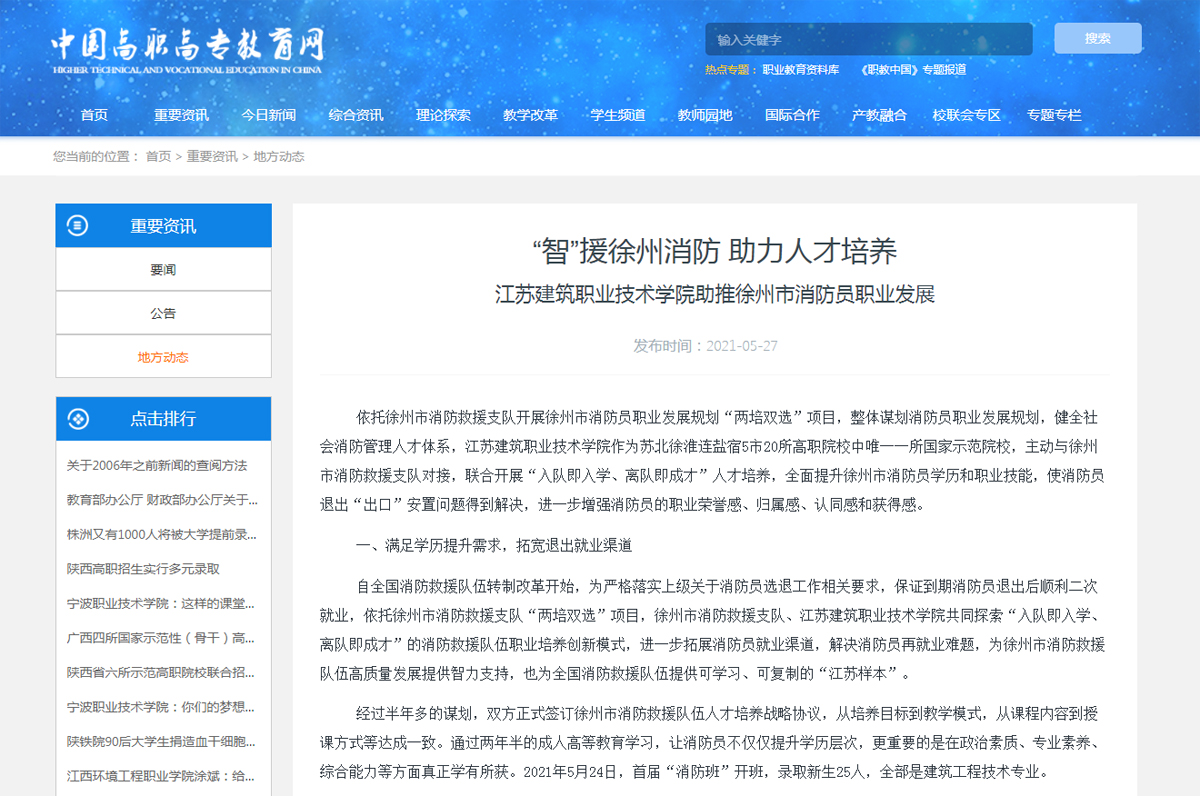Click the keyword search input field
Screen dimensions: 1200x796
(x=868, y=40)
